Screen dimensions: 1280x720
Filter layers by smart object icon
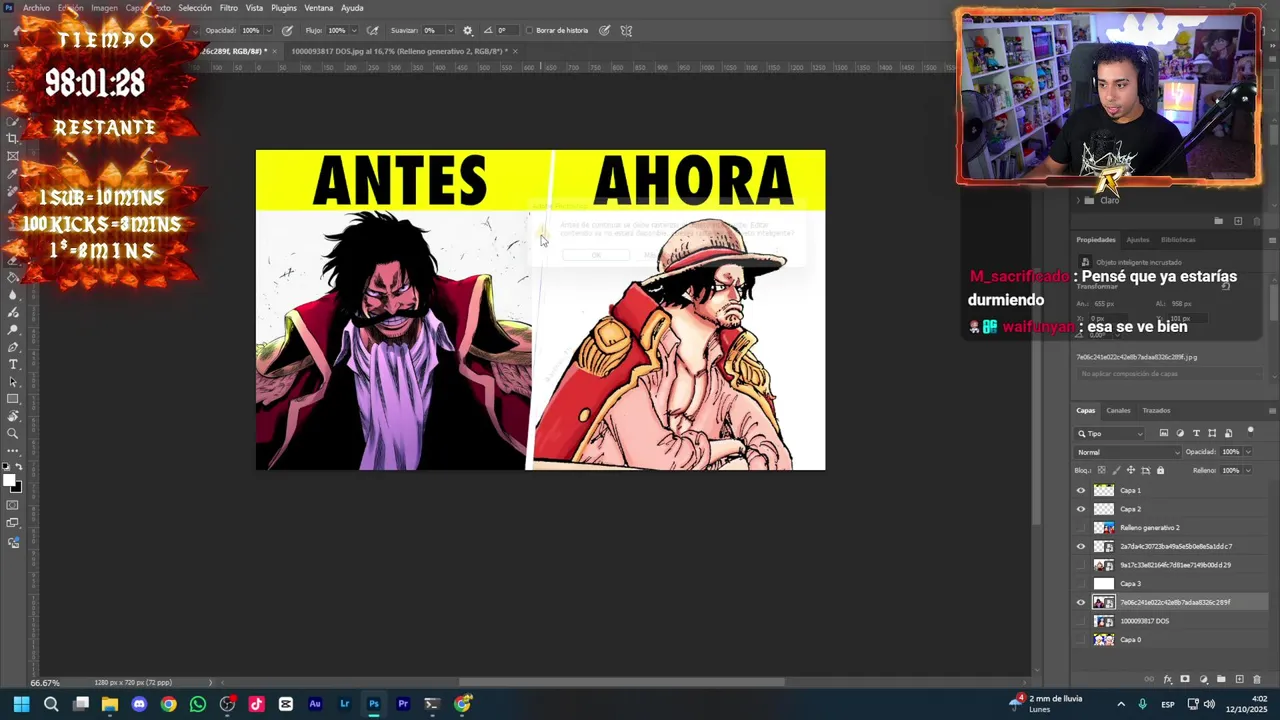click(x=1228, y=433)
